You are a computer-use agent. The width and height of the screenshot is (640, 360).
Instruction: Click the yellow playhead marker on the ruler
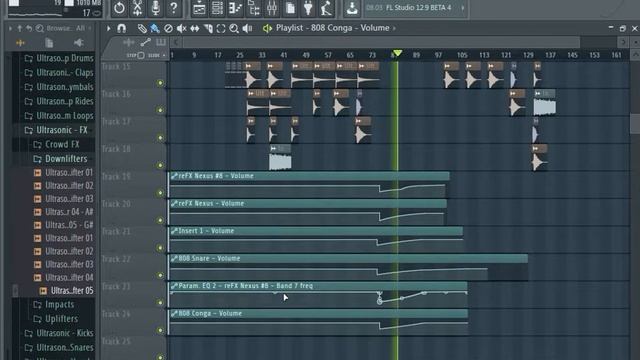point(397,53)
